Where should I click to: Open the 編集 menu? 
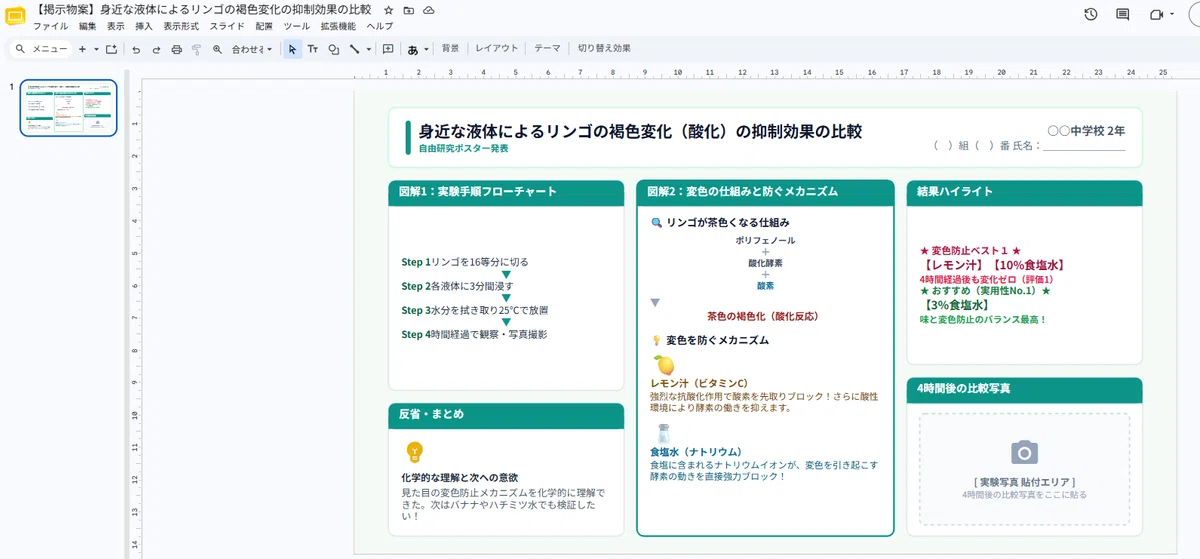[x=88, y=26]
